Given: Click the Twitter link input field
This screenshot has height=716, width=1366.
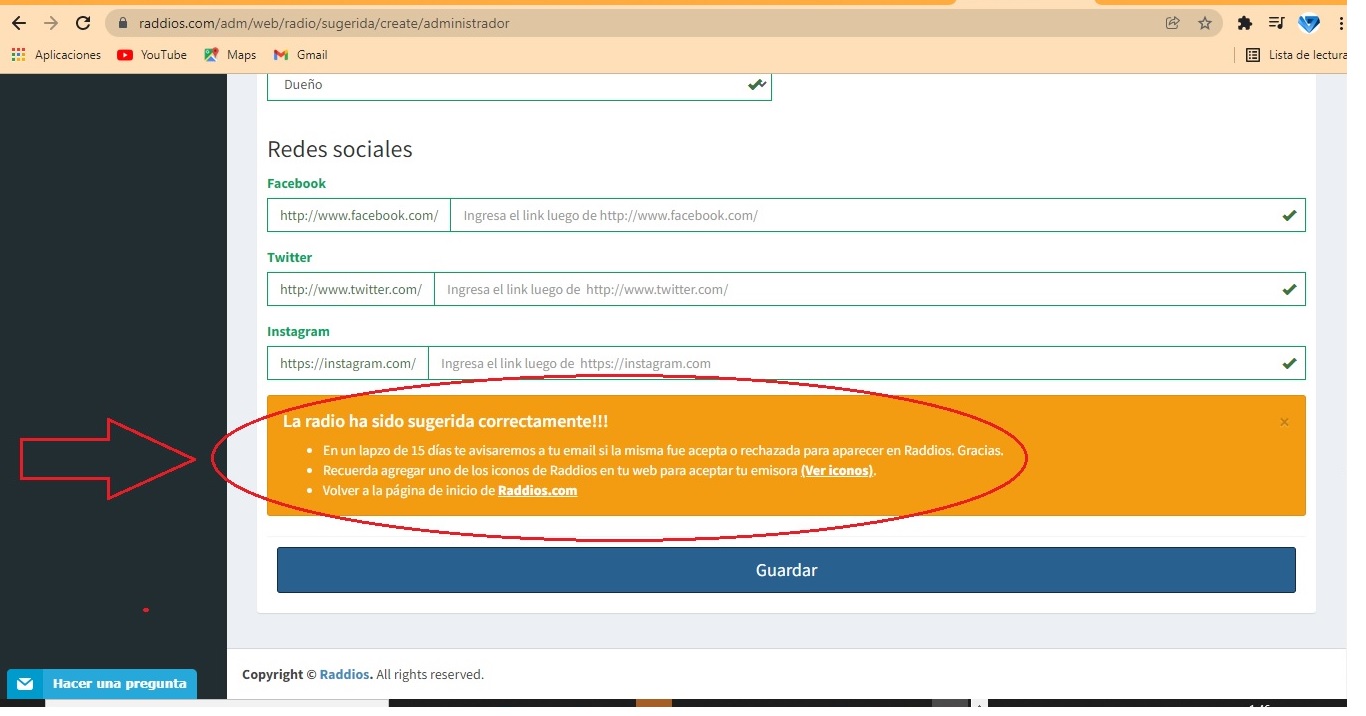Looking at the screenshot, I should click(x=857, y=289).
